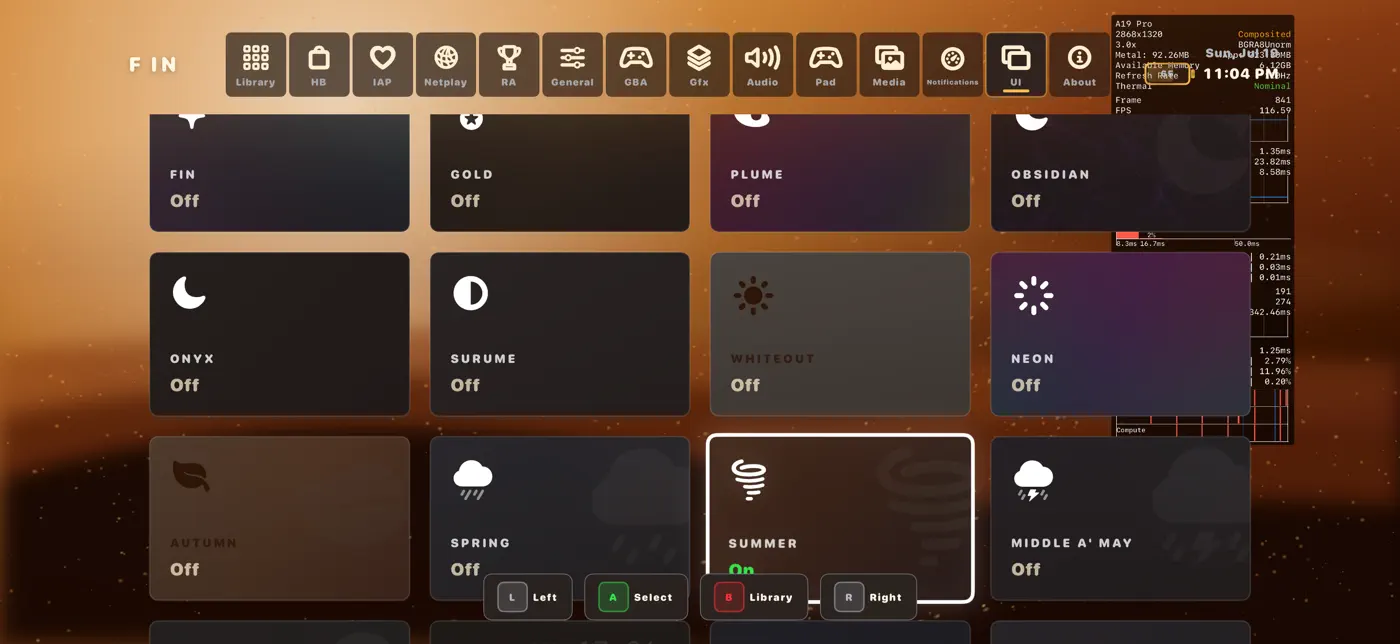Toggle the Middle A' May theme card
Image resolution: width=1400 pixels, height=644 pixels.
pos(1120,518)
